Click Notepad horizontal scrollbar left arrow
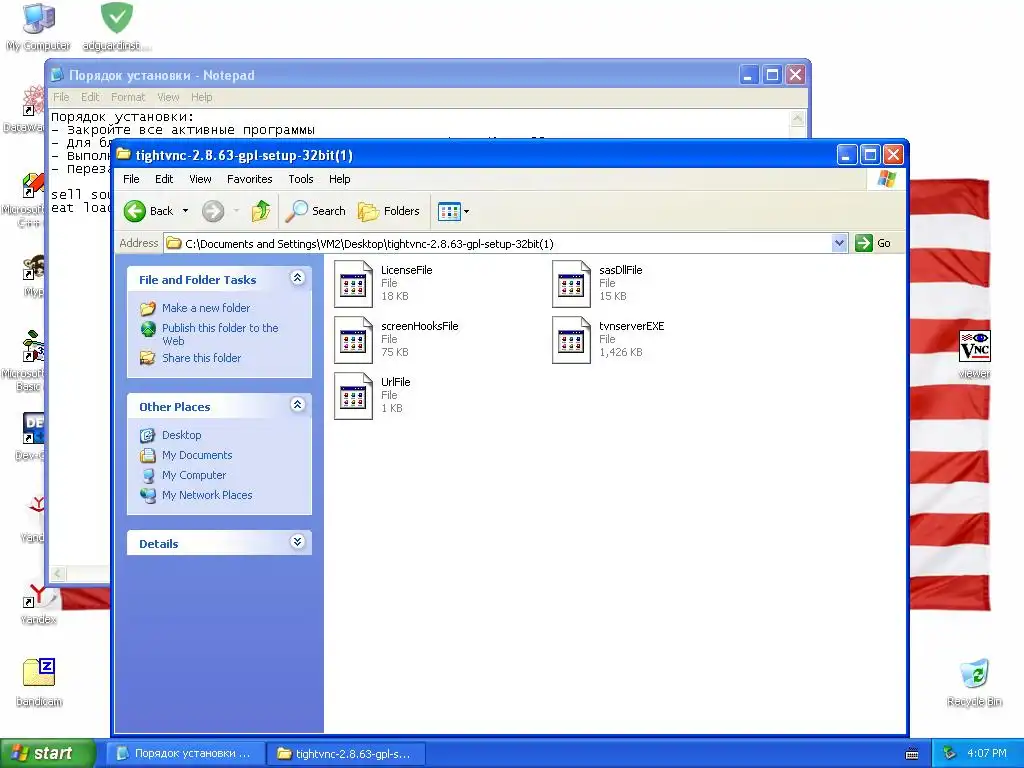1024x768 pixels. (57, 573)
